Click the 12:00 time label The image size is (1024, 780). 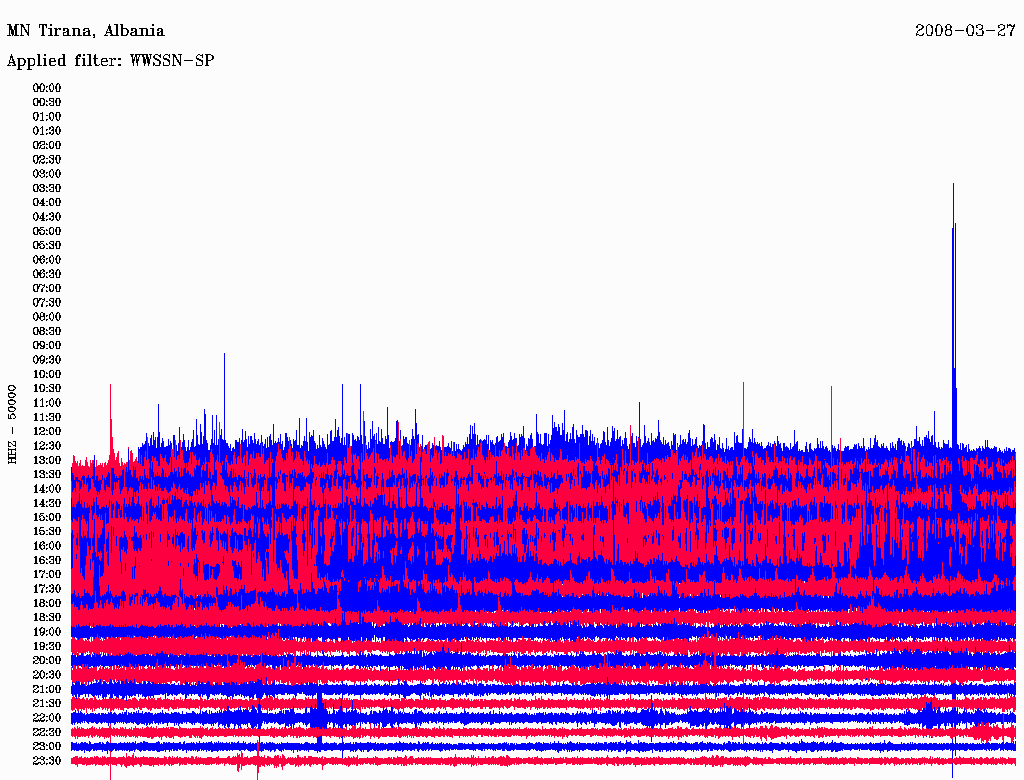coord(47,431)
